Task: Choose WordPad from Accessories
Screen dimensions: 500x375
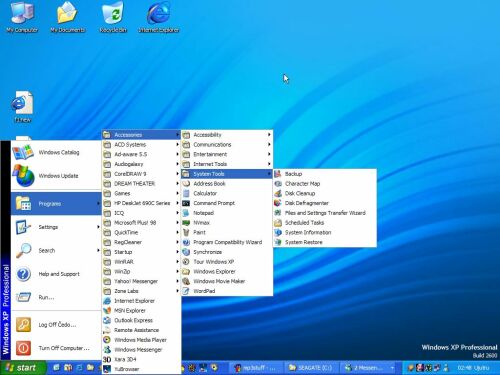Action: pyautogui.click(x=227, y=291)
